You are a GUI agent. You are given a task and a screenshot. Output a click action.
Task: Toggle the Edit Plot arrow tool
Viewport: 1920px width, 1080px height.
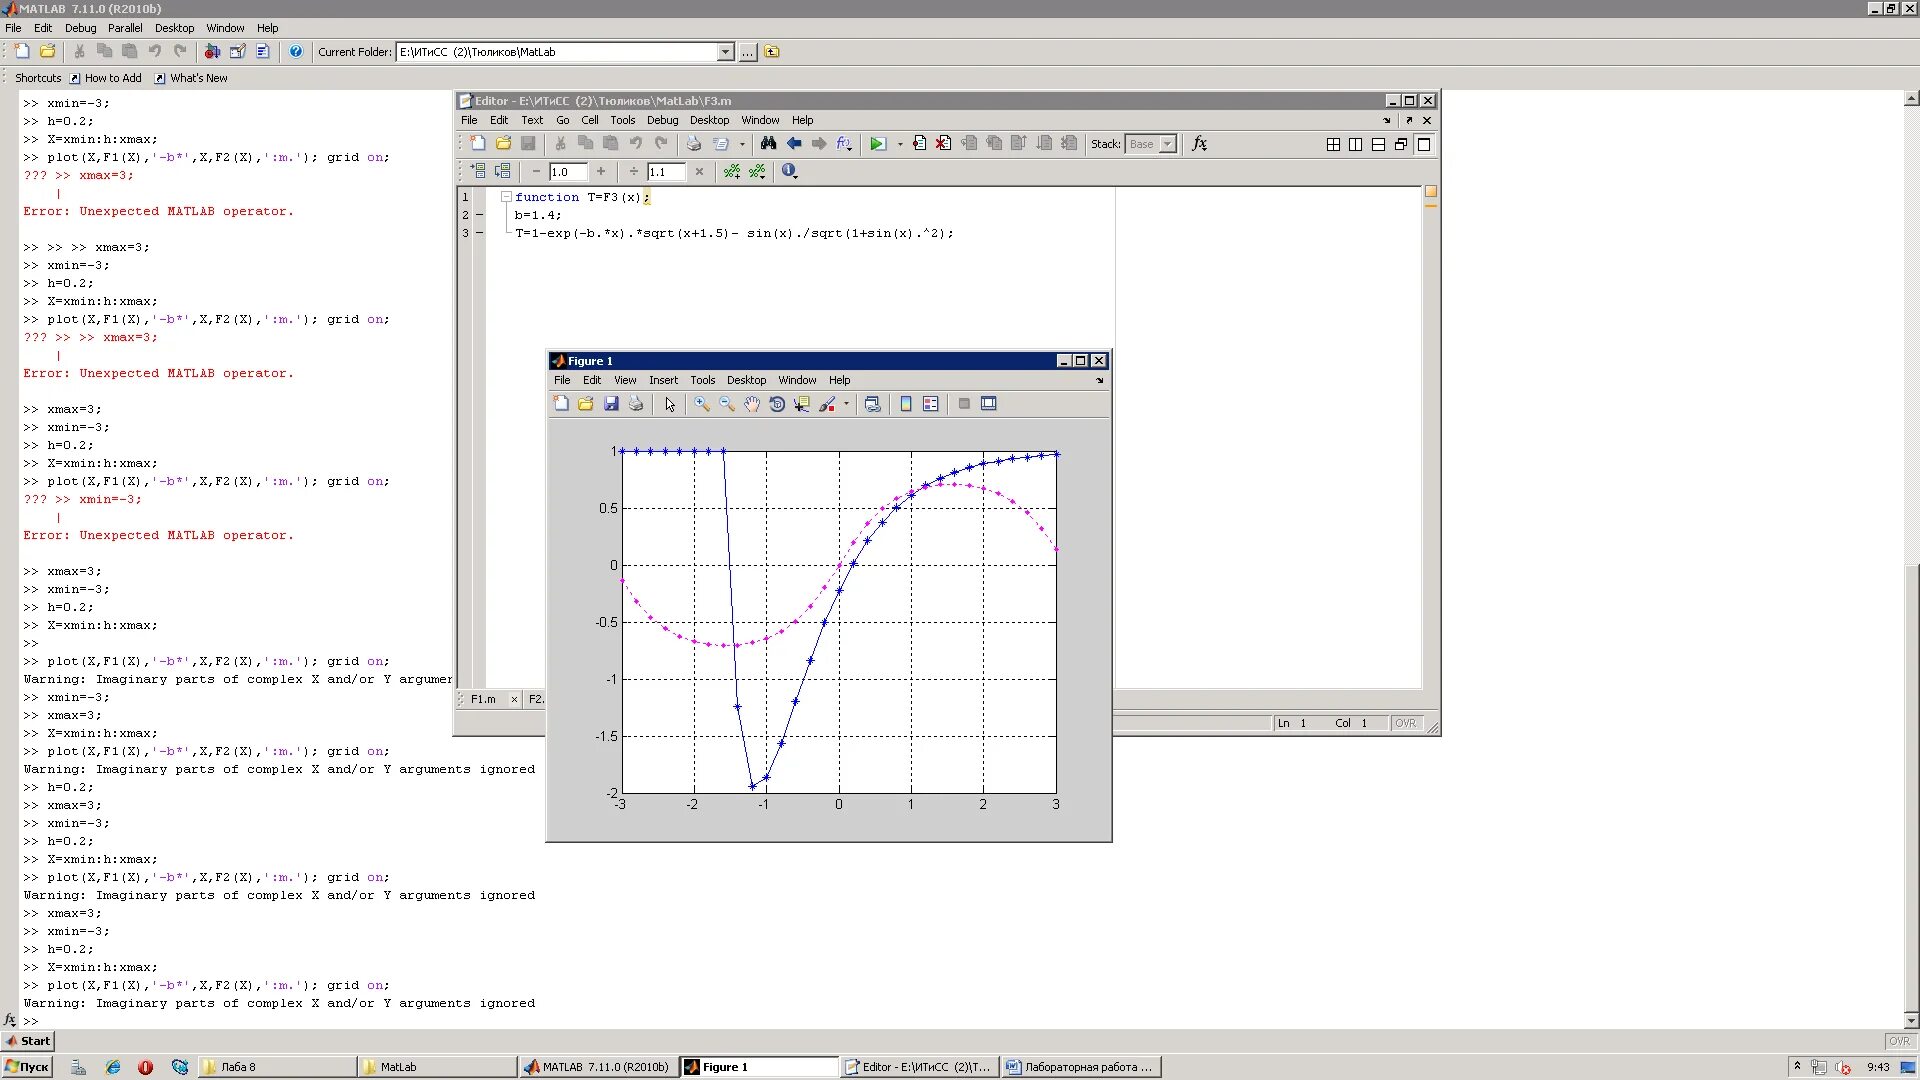tap(670, 404)
